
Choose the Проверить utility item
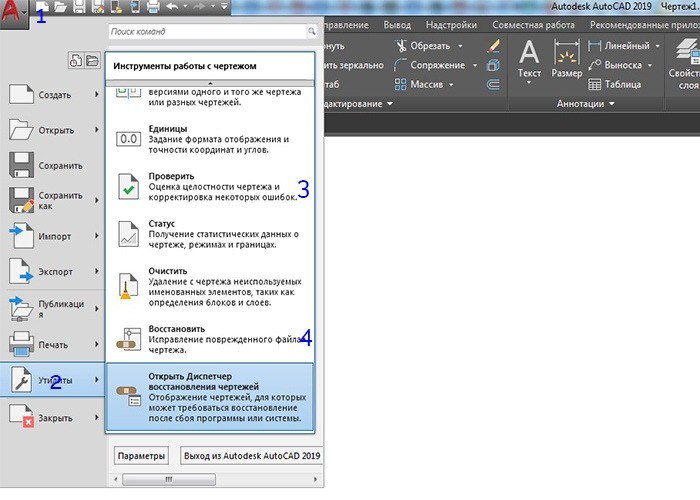click(210, 187)
